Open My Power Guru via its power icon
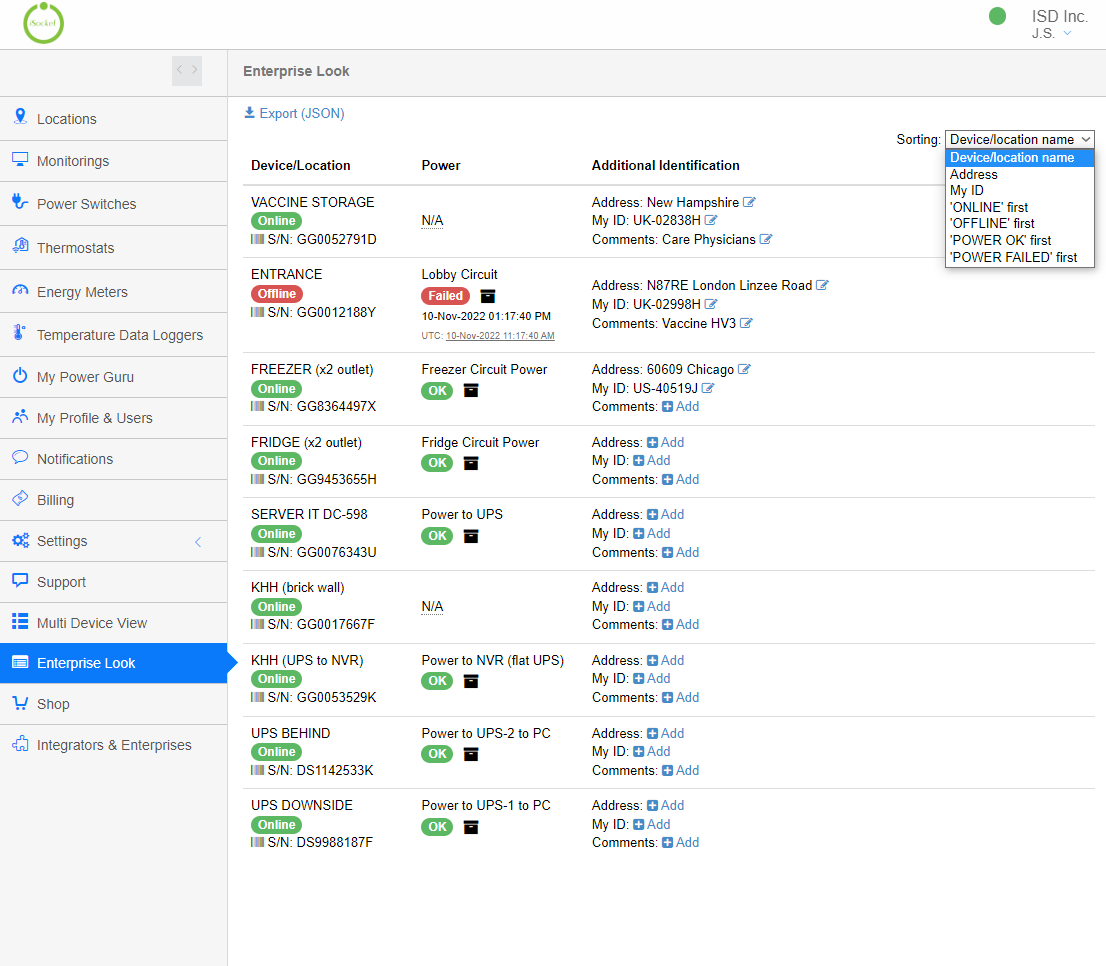Screen dimensions: 1106x966 pos(20,375)
